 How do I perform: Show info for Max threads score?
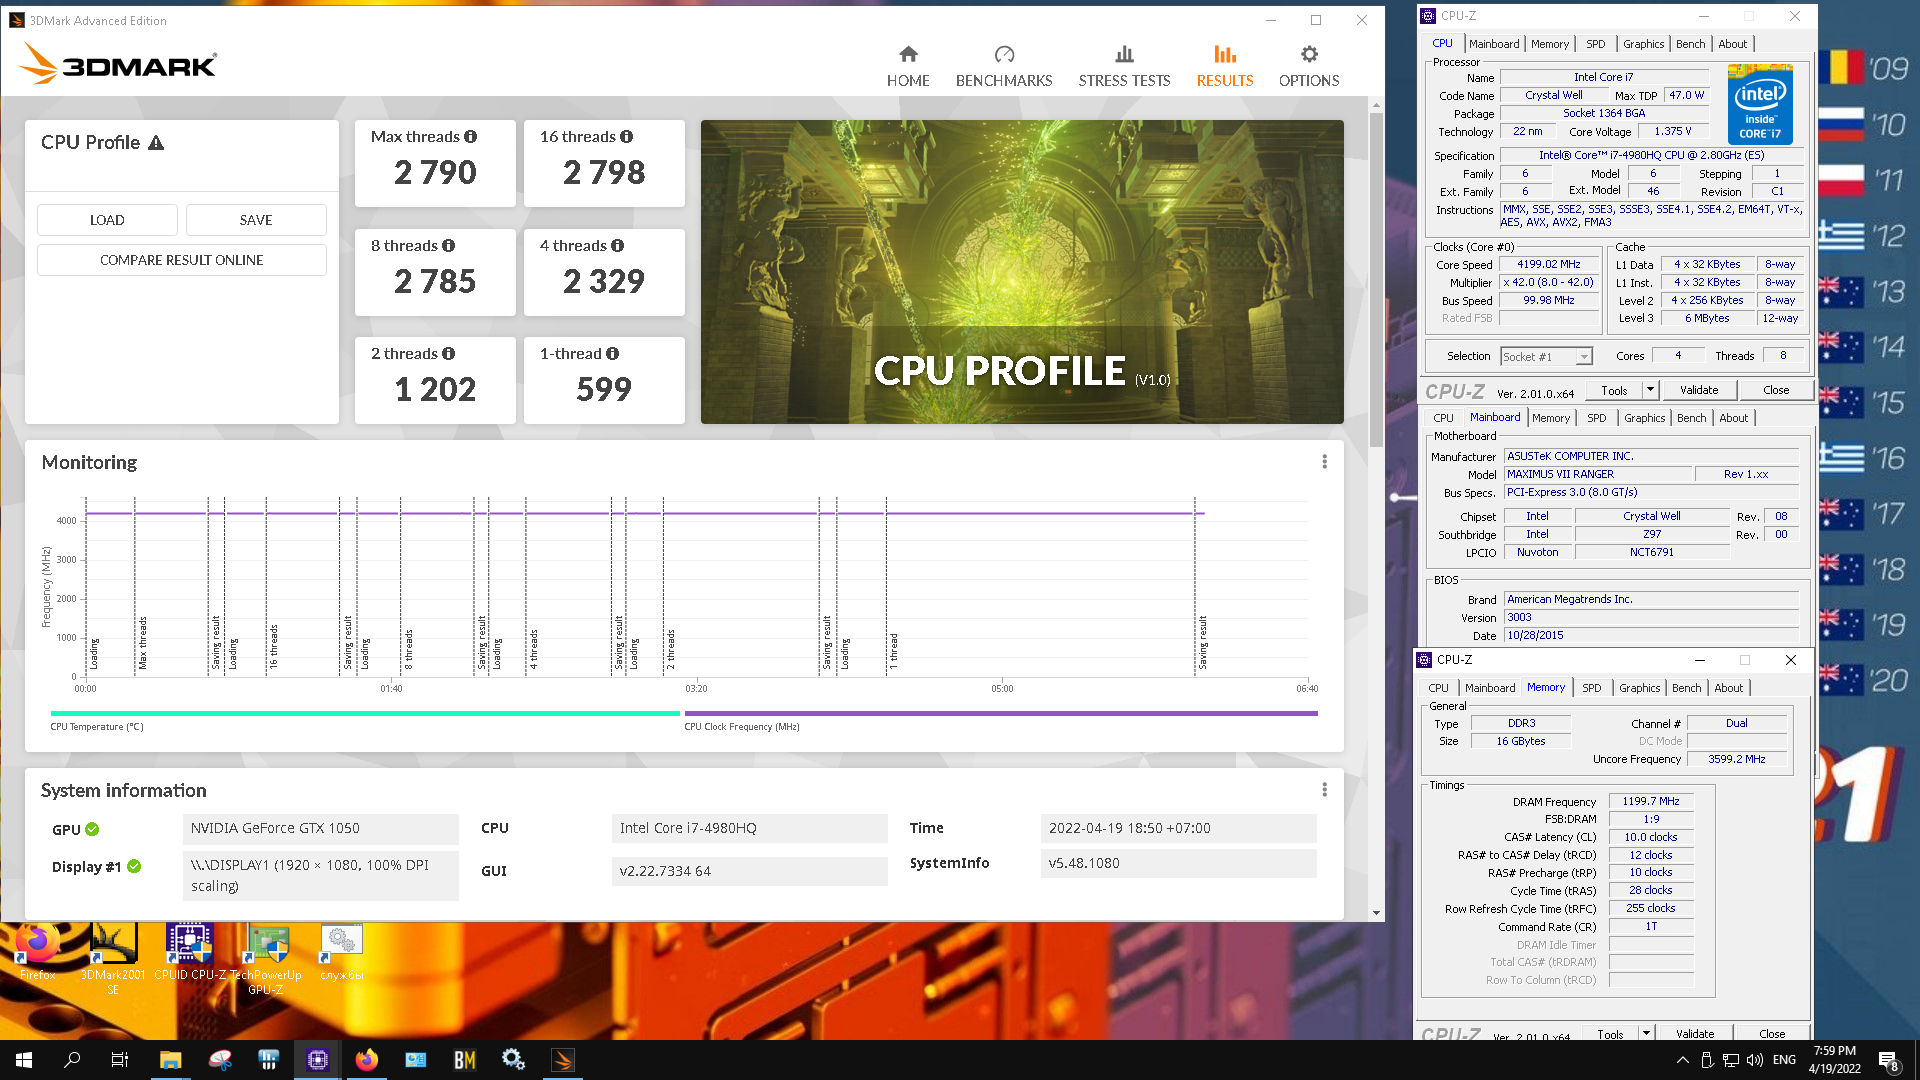coord(470,136)
